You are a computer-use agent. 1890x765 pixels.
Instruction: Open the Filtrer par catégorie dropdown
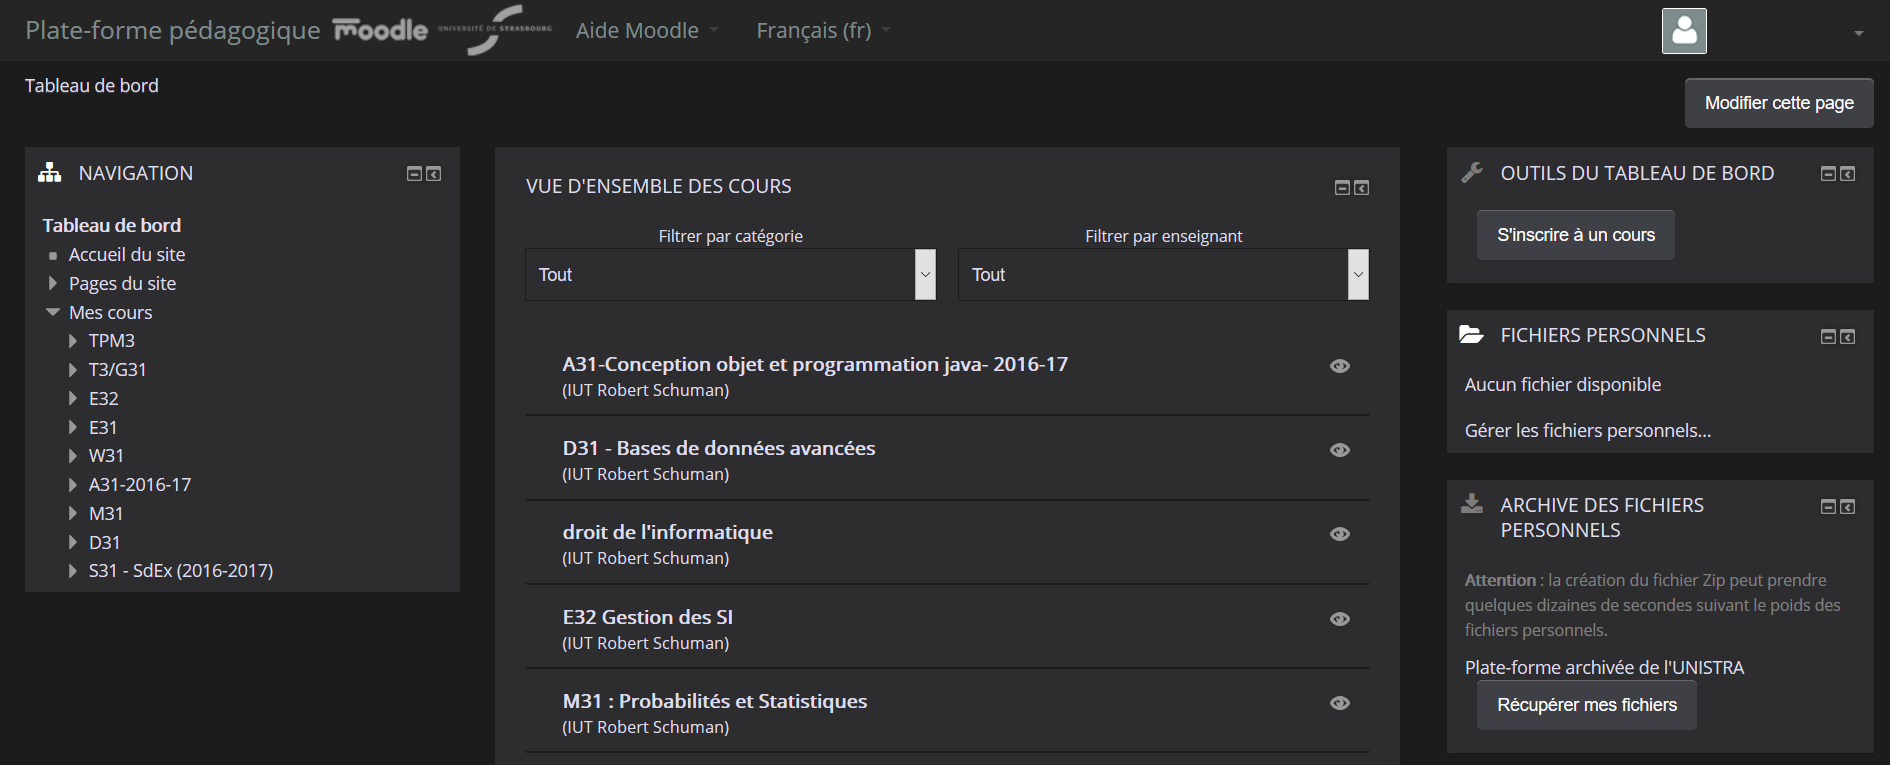point(730,275)
